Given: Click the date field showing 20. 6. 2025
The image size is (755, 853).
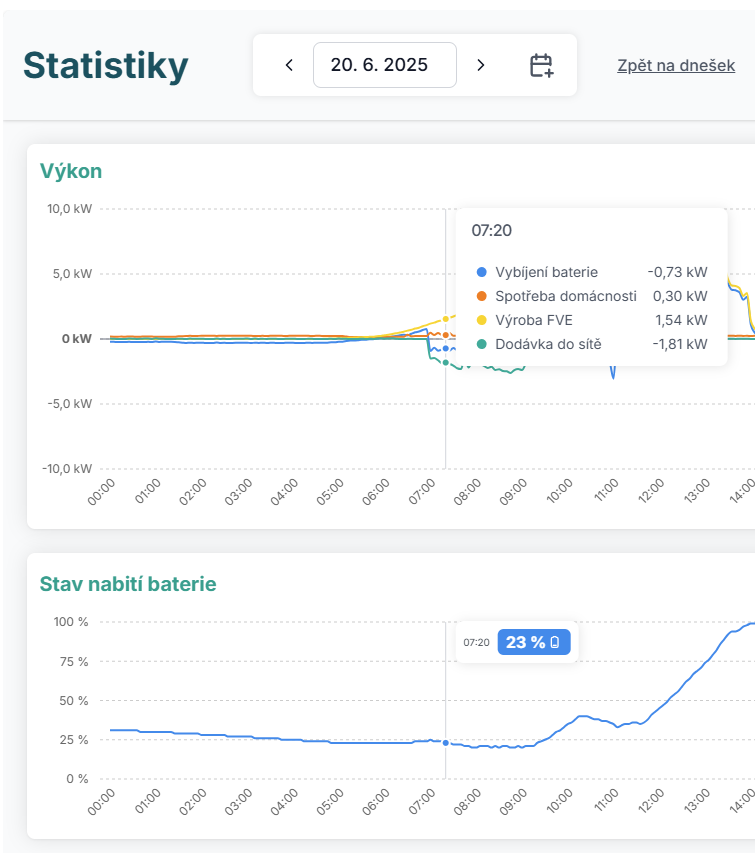Looking at the screenshot, I should [385, 65].
